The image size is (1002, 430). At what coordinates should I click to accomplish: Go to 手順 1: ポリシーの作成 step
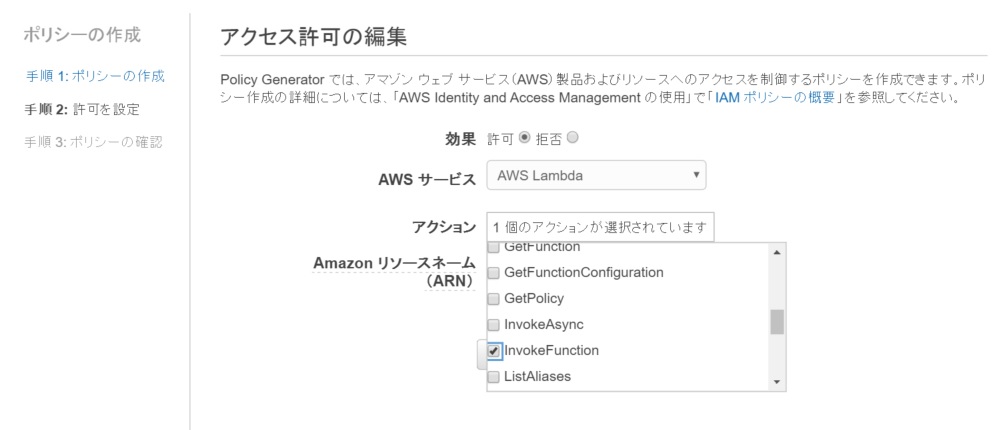[95, 77]
